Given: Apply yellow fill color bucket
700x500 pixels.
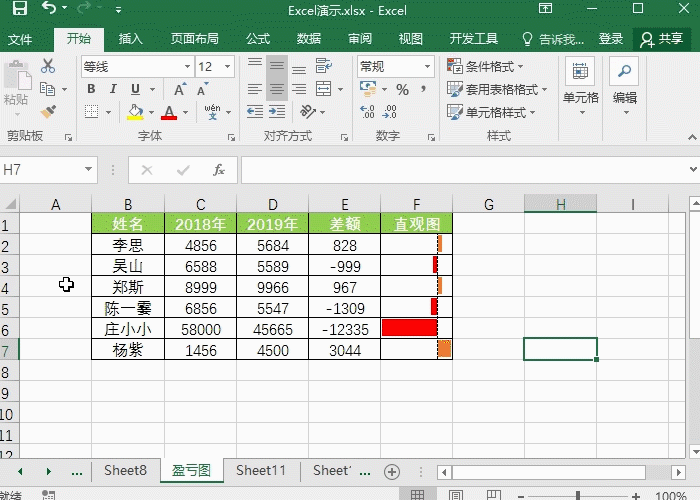Looking at the screenshot, I should coord(135,112).
